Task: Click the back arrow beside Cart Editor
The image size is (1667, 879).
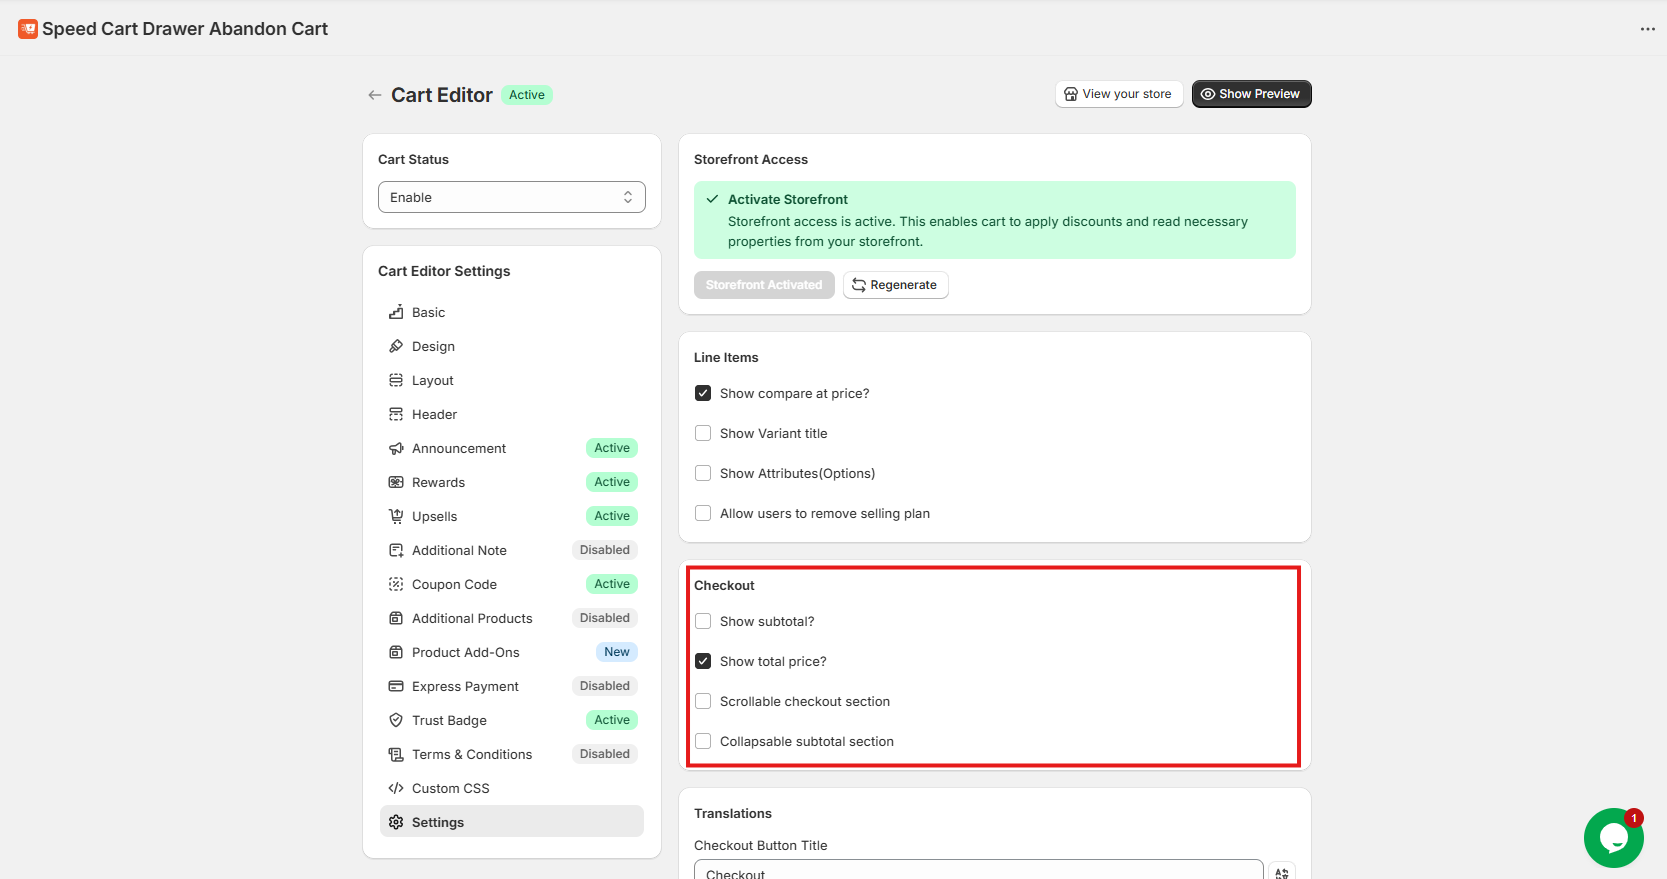Action: coord(375,95)
